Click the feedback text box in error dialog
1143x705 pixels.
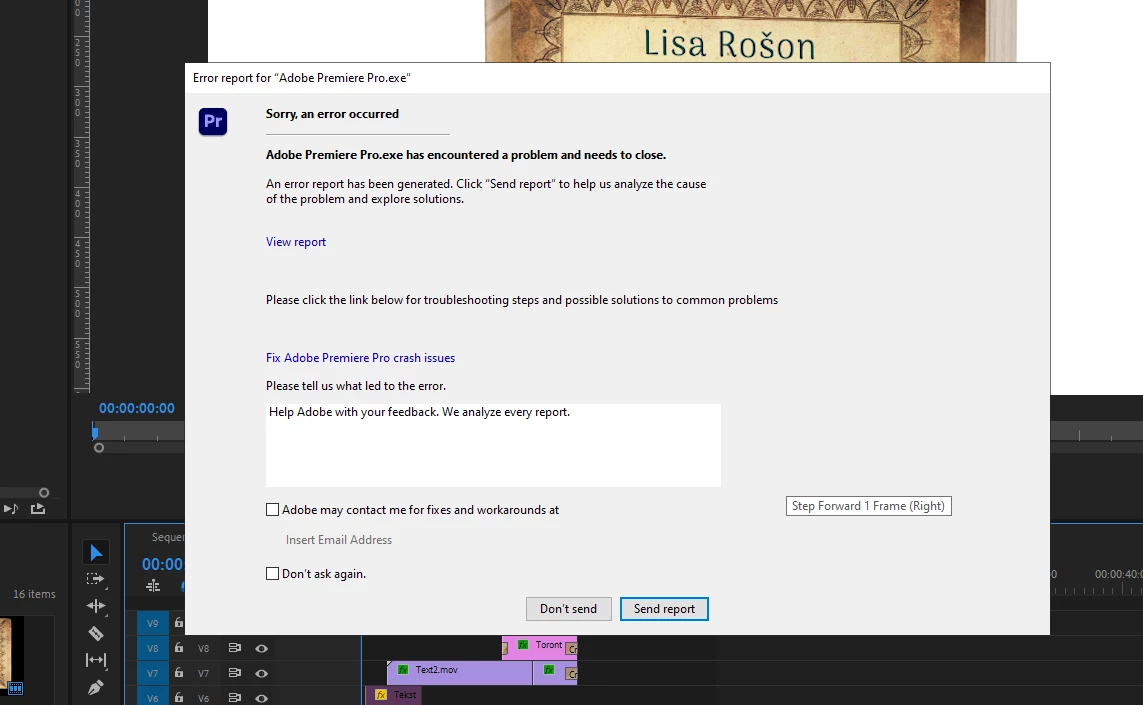click(494, 445)
